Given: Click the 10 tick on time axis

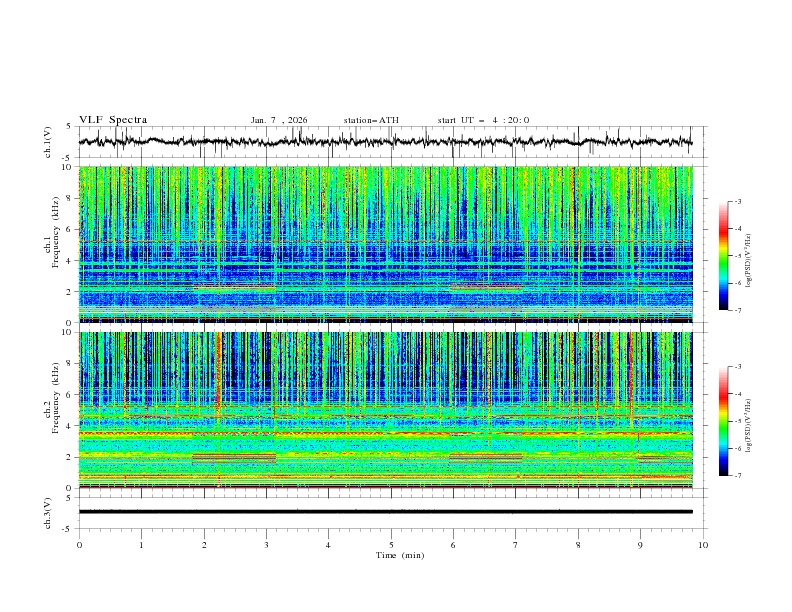Looking at the screenshot, I should tap(703, 545).
